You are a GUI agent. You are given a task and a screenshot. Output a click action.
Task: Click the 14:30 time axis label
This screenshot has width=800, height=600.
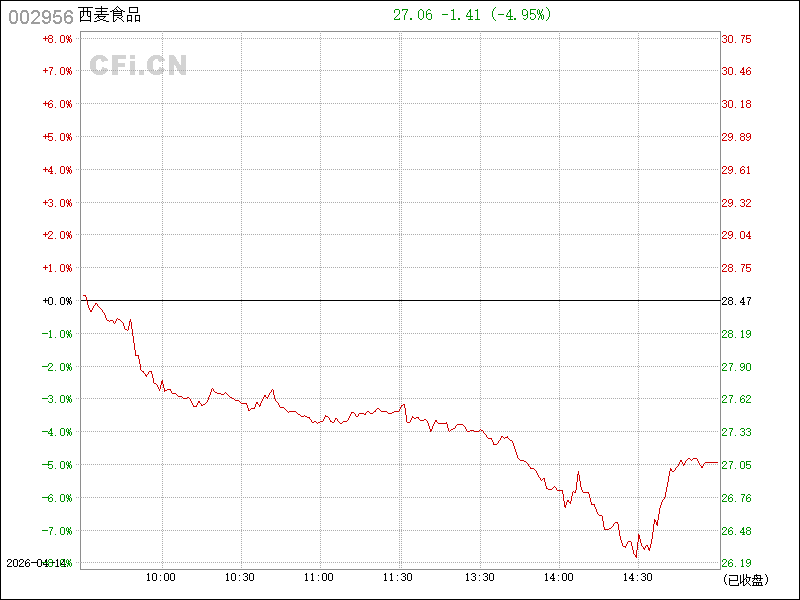638,577
